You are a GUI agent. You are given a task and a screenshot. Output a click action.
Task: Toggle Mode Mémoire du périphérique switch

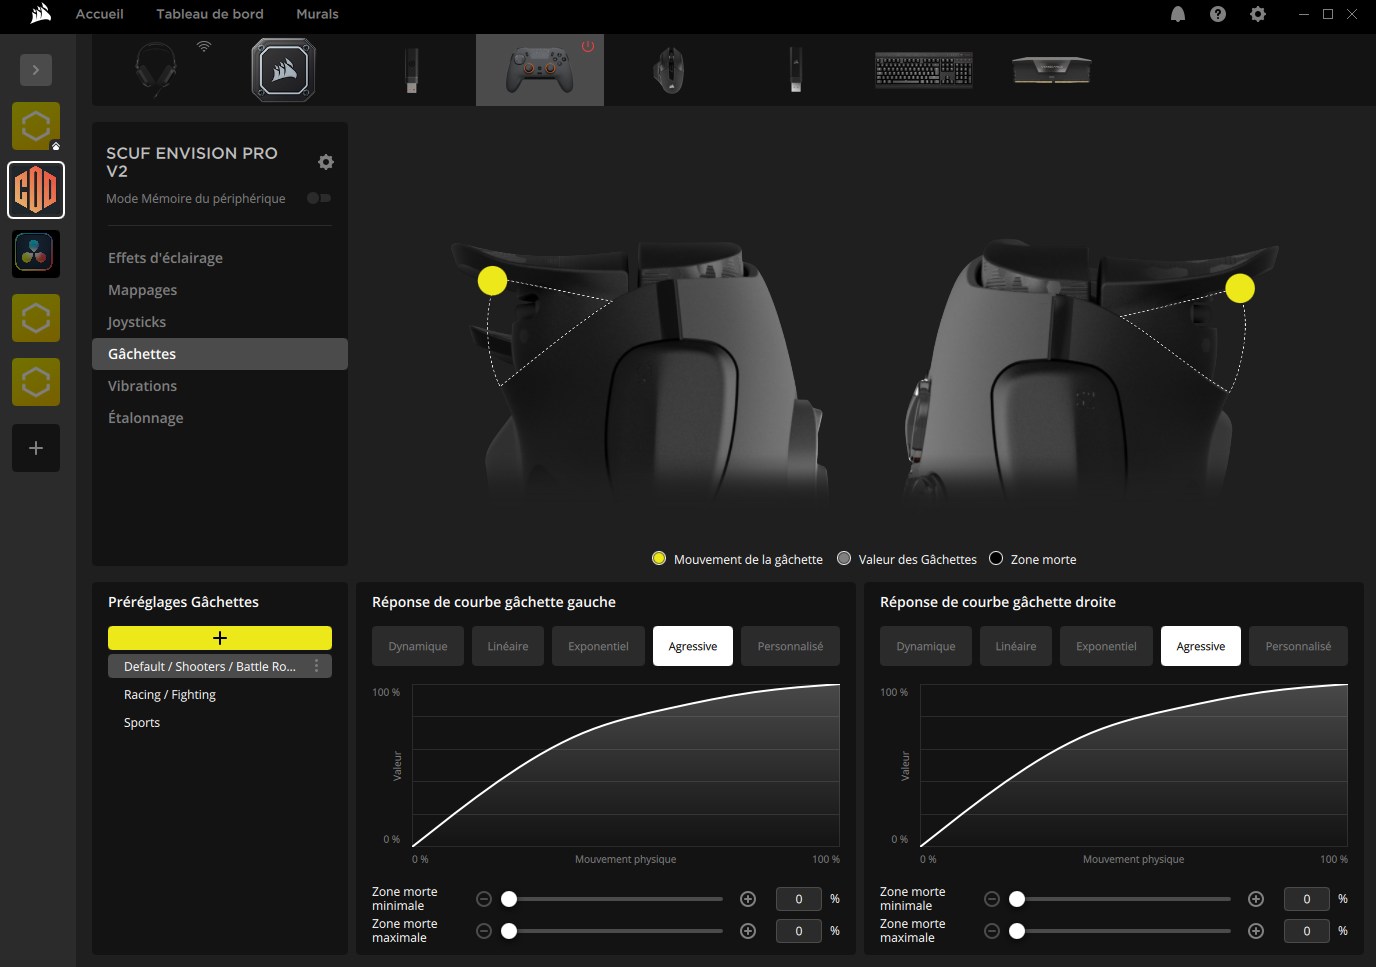(x=319, y=198)
